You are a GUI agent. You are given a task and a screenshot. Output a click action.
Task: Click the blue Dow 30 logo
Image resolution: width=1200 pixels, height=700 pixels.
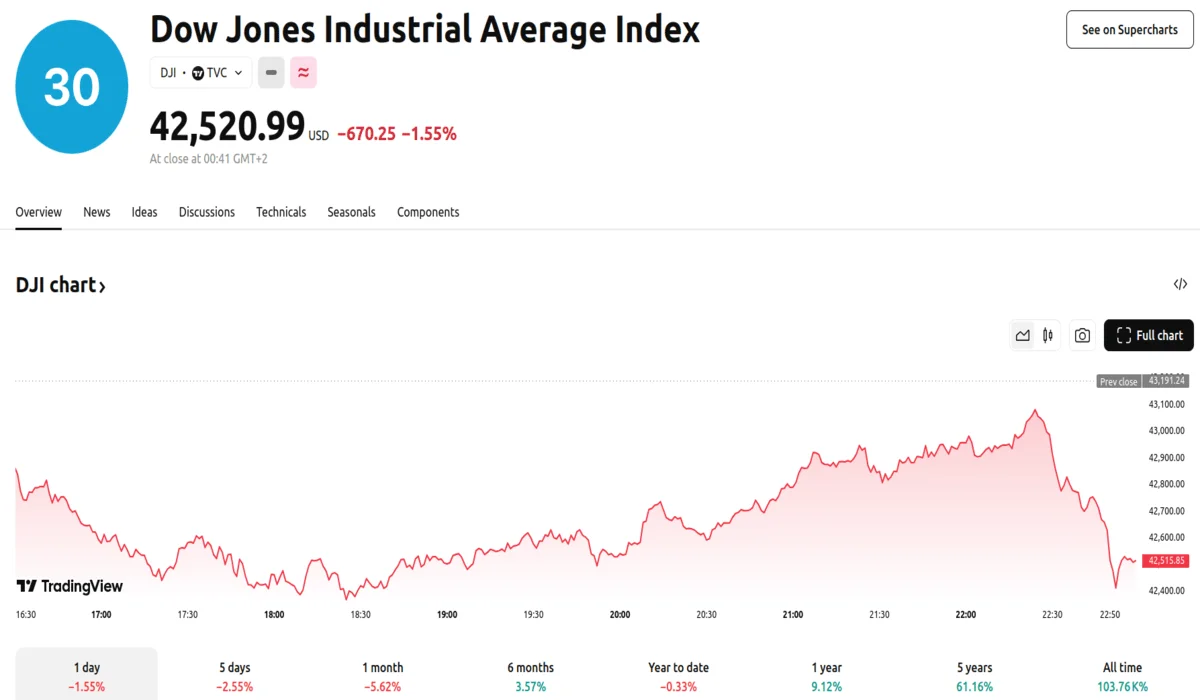(72, 87)
